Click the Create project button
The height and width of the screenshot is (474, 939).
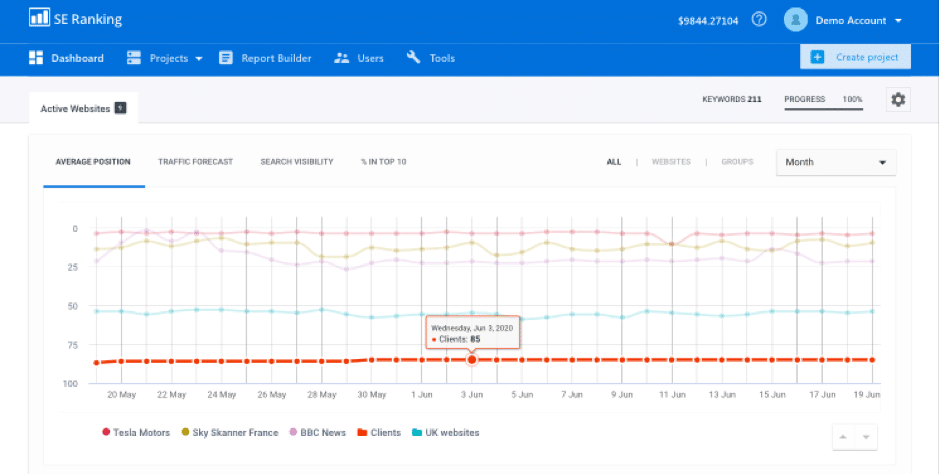(855, 57)
